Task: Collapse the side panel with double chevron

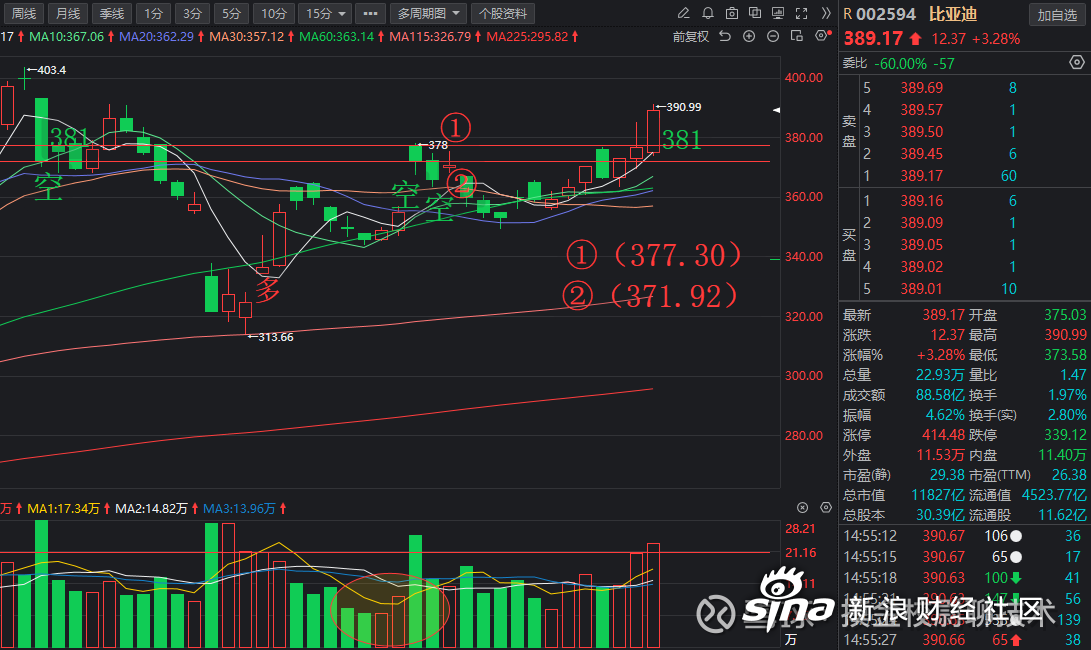Action: click(826, 13)
